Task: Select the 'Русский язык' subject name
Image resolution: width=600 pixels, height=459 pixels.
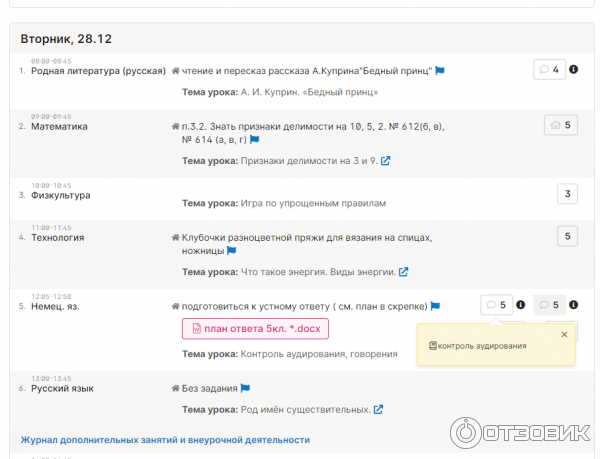Action: click(61, 388)
